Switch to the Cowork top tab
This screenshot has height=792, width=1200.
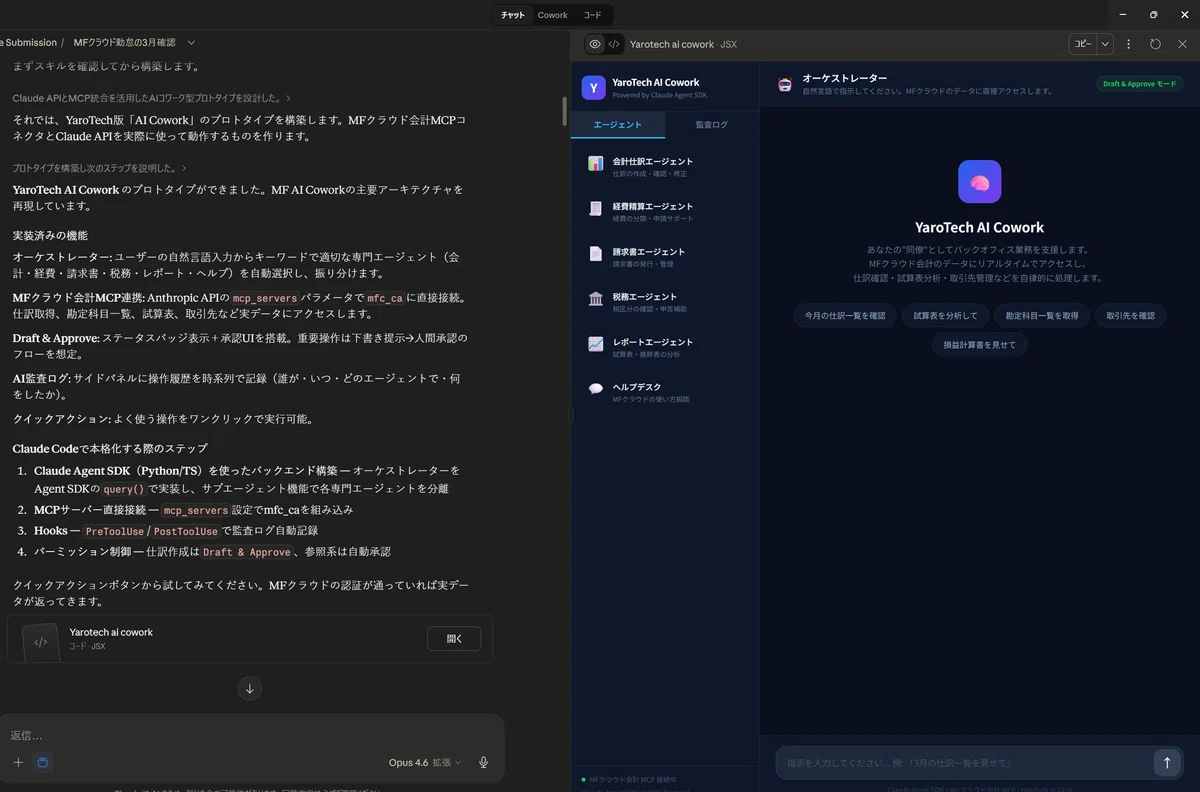tap(552, 15)
